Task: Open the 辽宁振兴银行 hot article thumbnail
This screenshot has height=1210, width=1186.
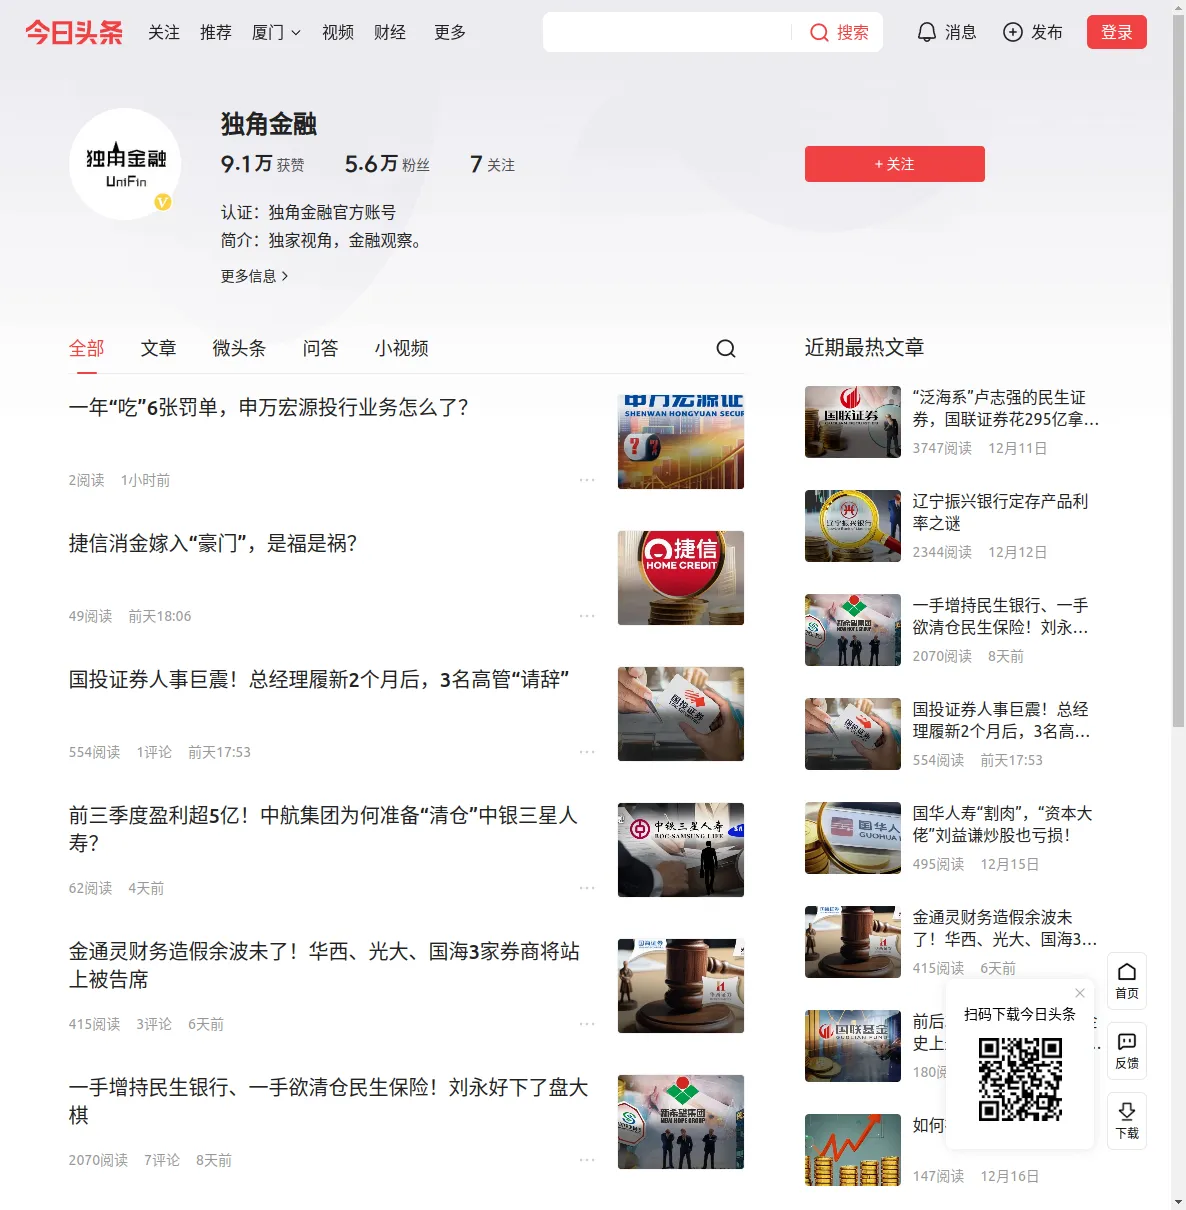Action: coord(853,526)
